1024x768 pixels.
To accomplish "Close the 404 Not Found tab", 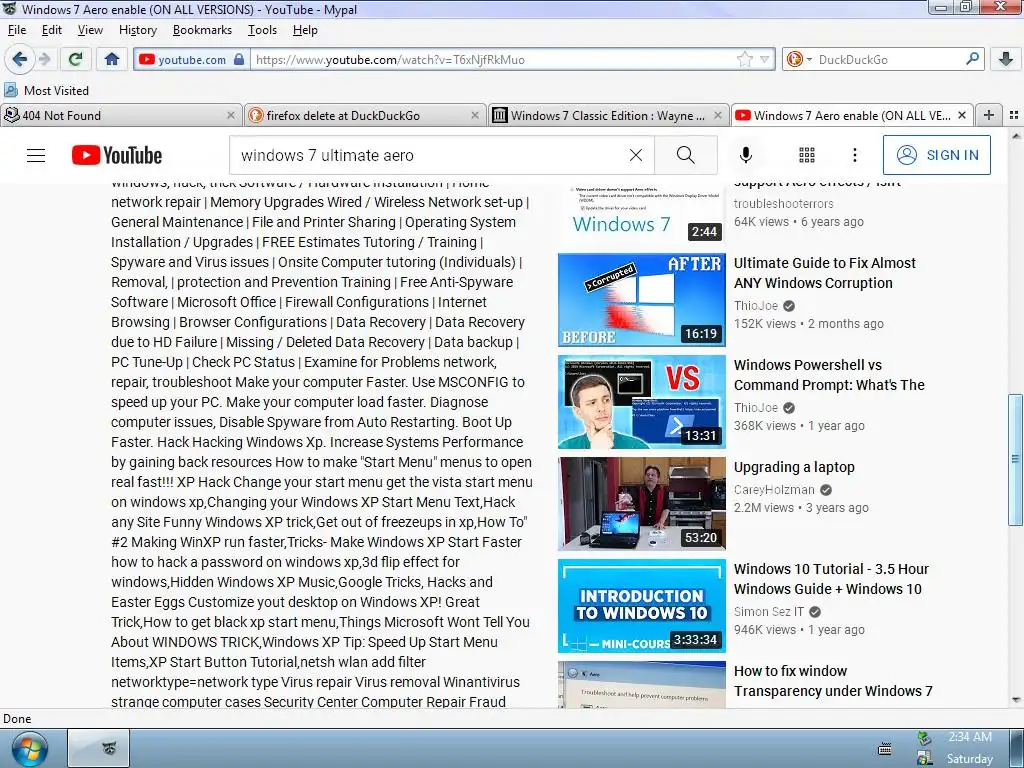I will (x=231, y=116).
